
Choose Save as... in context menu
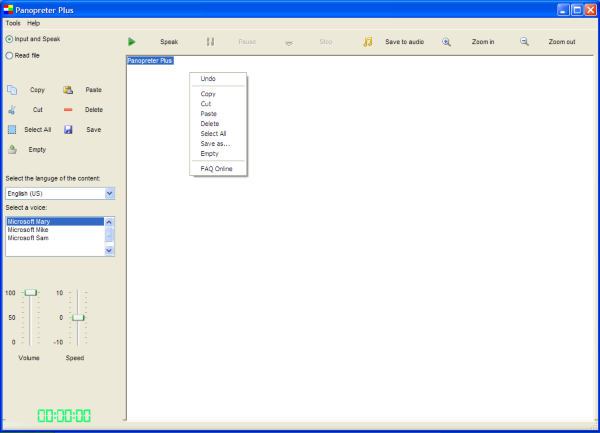point(215,143)
